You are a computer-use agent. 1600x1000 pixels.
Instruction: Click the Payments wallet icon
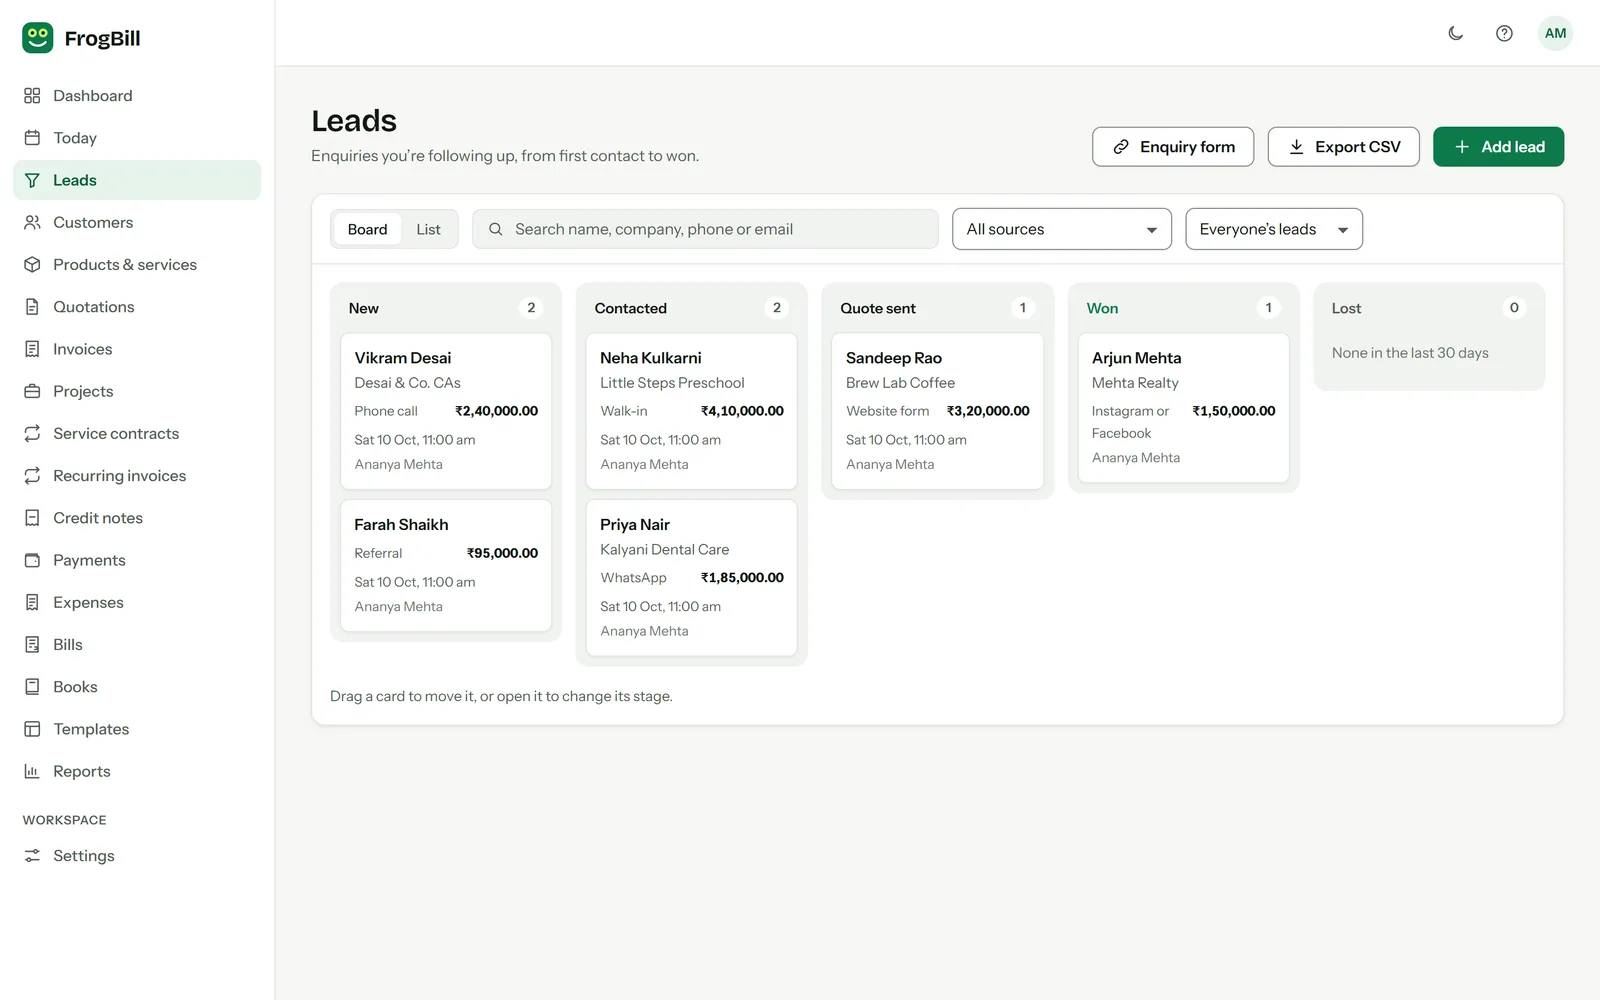point(32,560)
